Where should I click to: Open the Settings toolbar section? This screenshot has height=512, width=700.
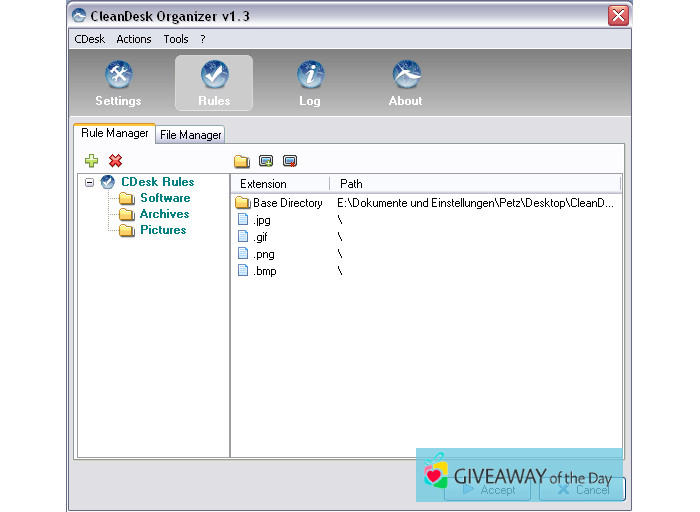click(118, 83)
